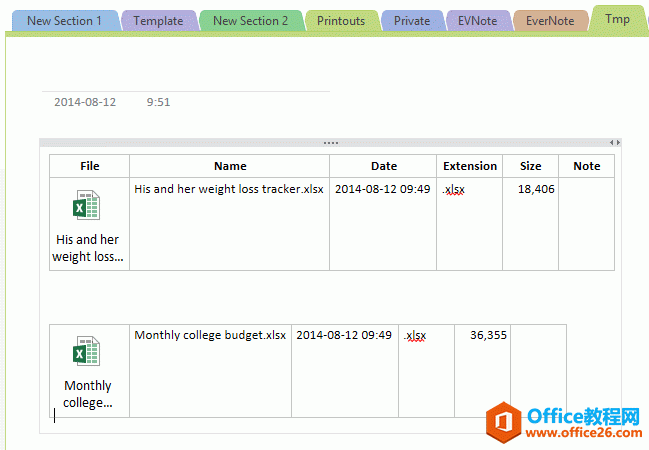This screenshot has width=649, height=450.
Task: Go to the Printouts section tab
Action: tap(341, 20)
